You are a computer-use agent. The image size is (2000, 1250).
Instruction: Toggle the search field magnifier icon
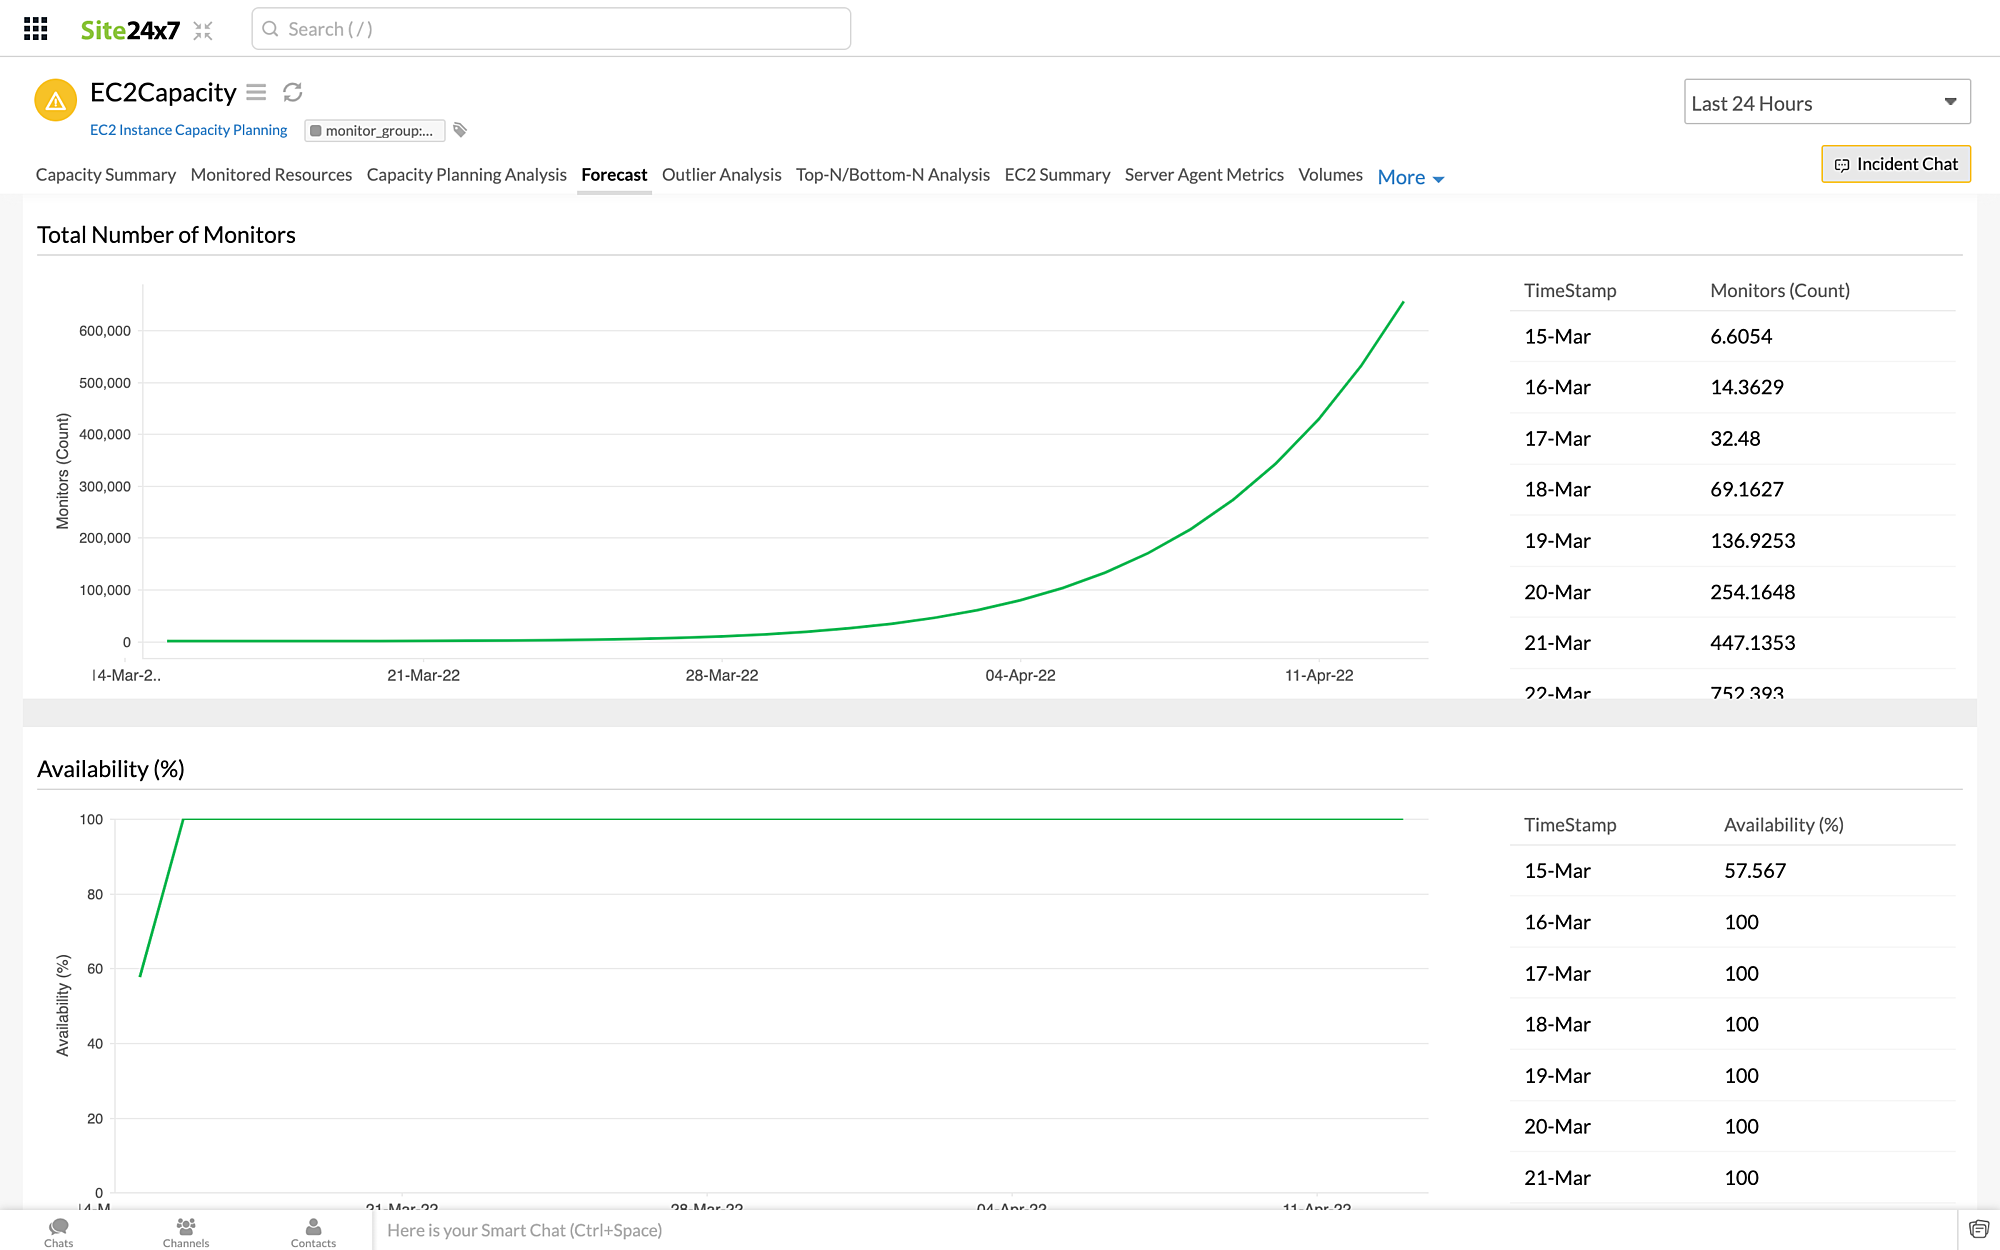[x=270, y=29]
